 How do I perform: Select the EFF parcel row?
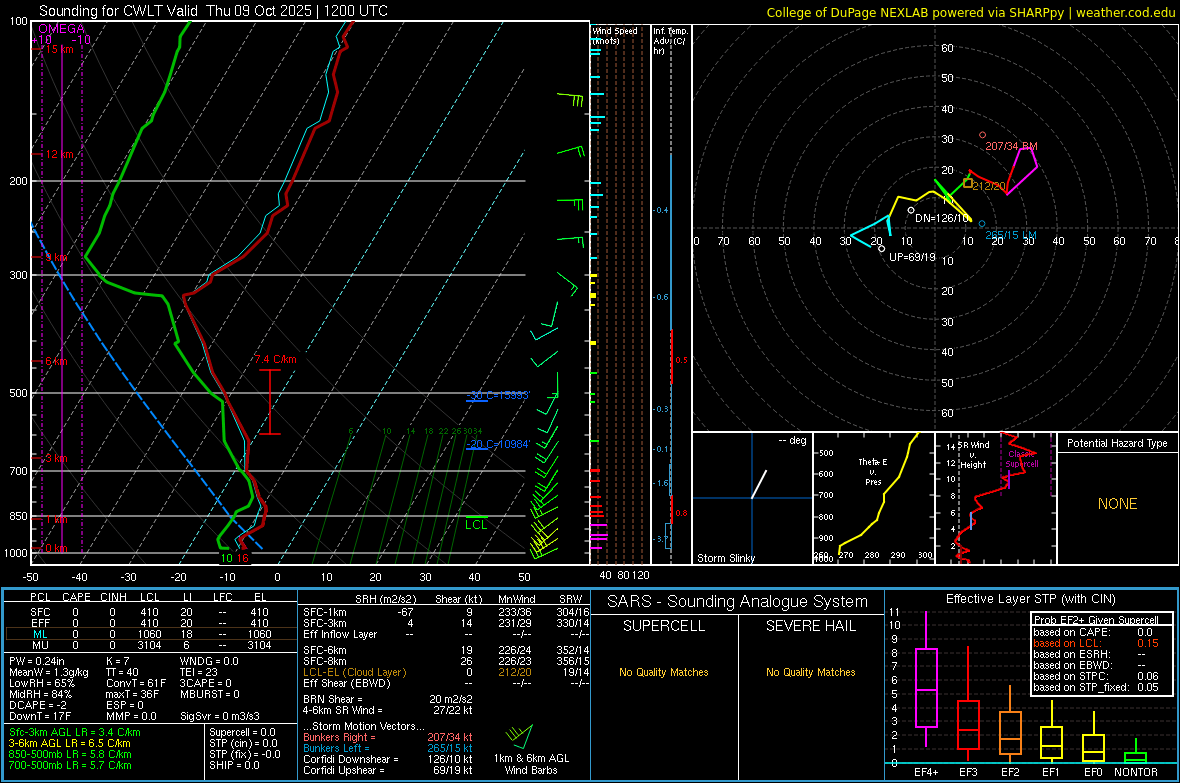tap(151, 623)
